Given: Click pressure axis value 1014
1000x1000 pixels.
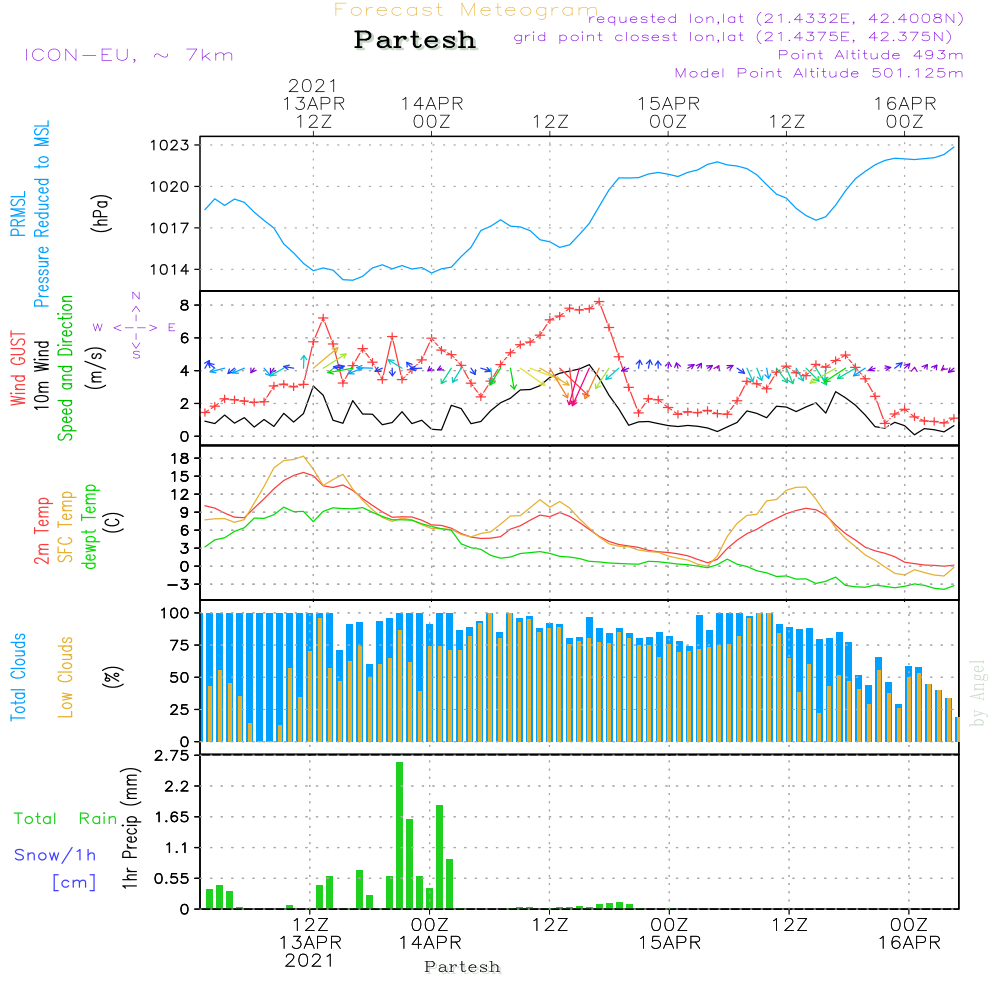Looking at the screenshot, I should click(170, 270).
